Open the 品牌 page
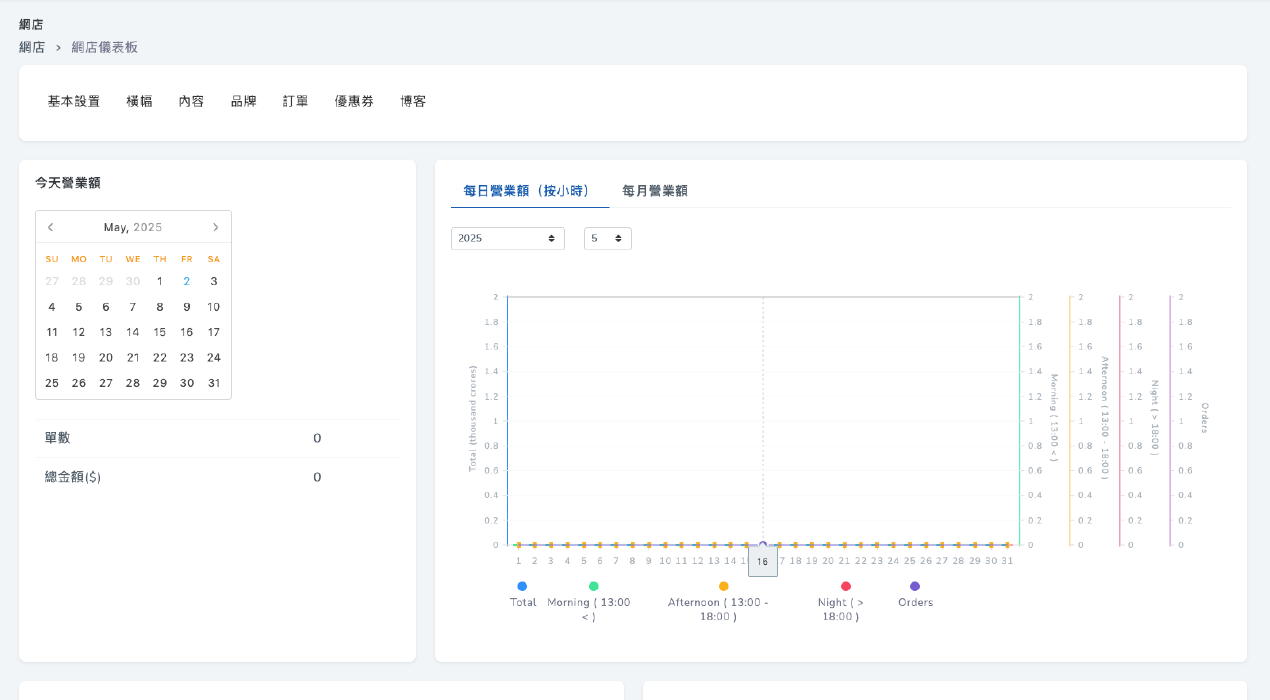This screenshot has width=1270, height=700. tap(243, 101)
